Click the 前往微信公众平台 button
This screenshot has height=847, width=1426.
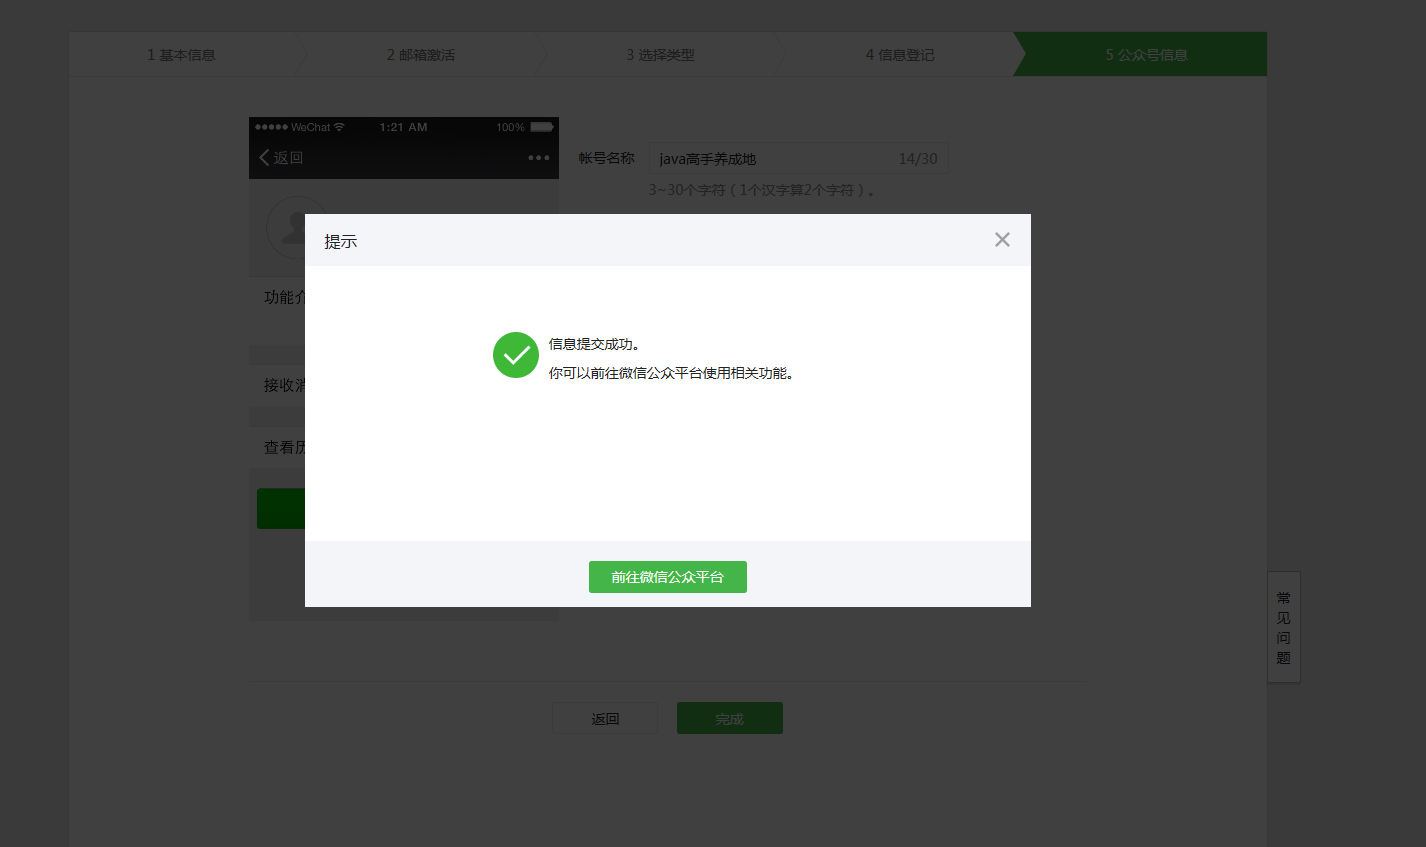point(668,577)
